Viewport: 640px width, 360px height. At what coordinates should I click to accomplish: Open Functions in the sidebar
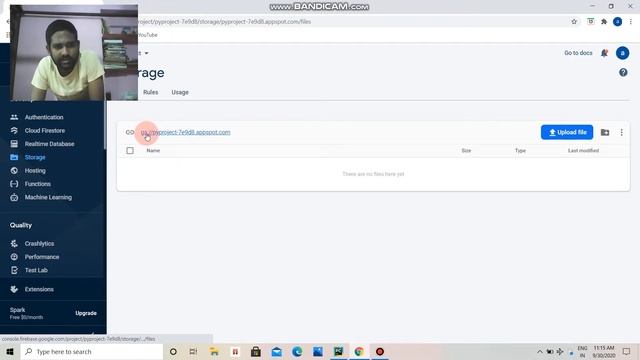(38, 184)
